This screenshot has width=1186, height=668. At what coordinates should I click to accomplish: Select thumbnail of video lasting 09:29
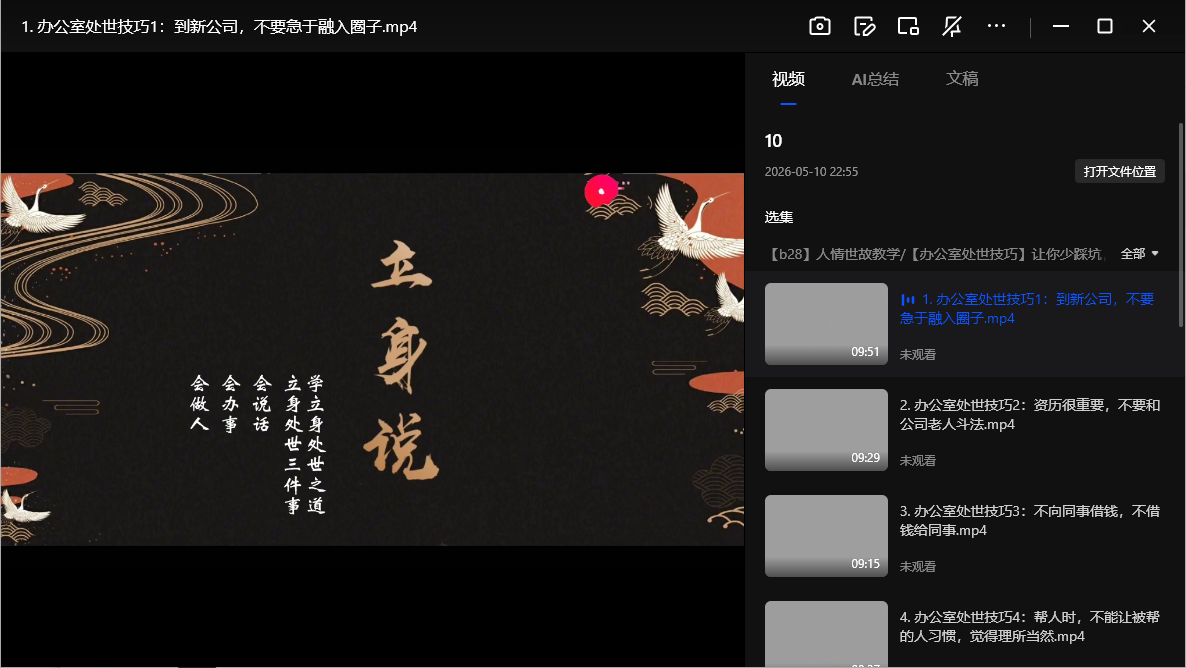[x=826, y=430]
